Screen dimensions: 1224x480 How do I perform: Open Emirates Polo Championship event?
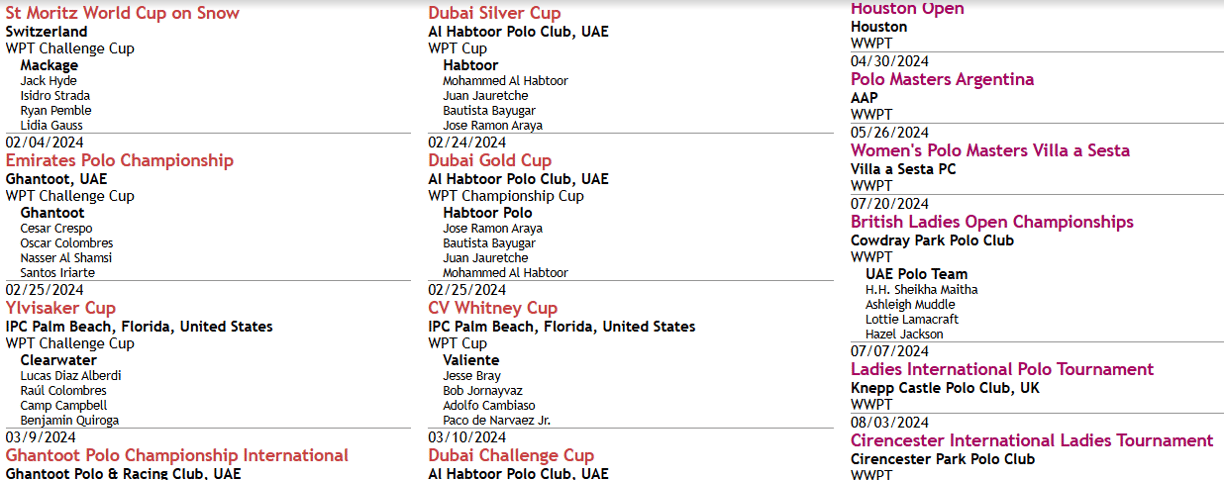pos(119,160)
